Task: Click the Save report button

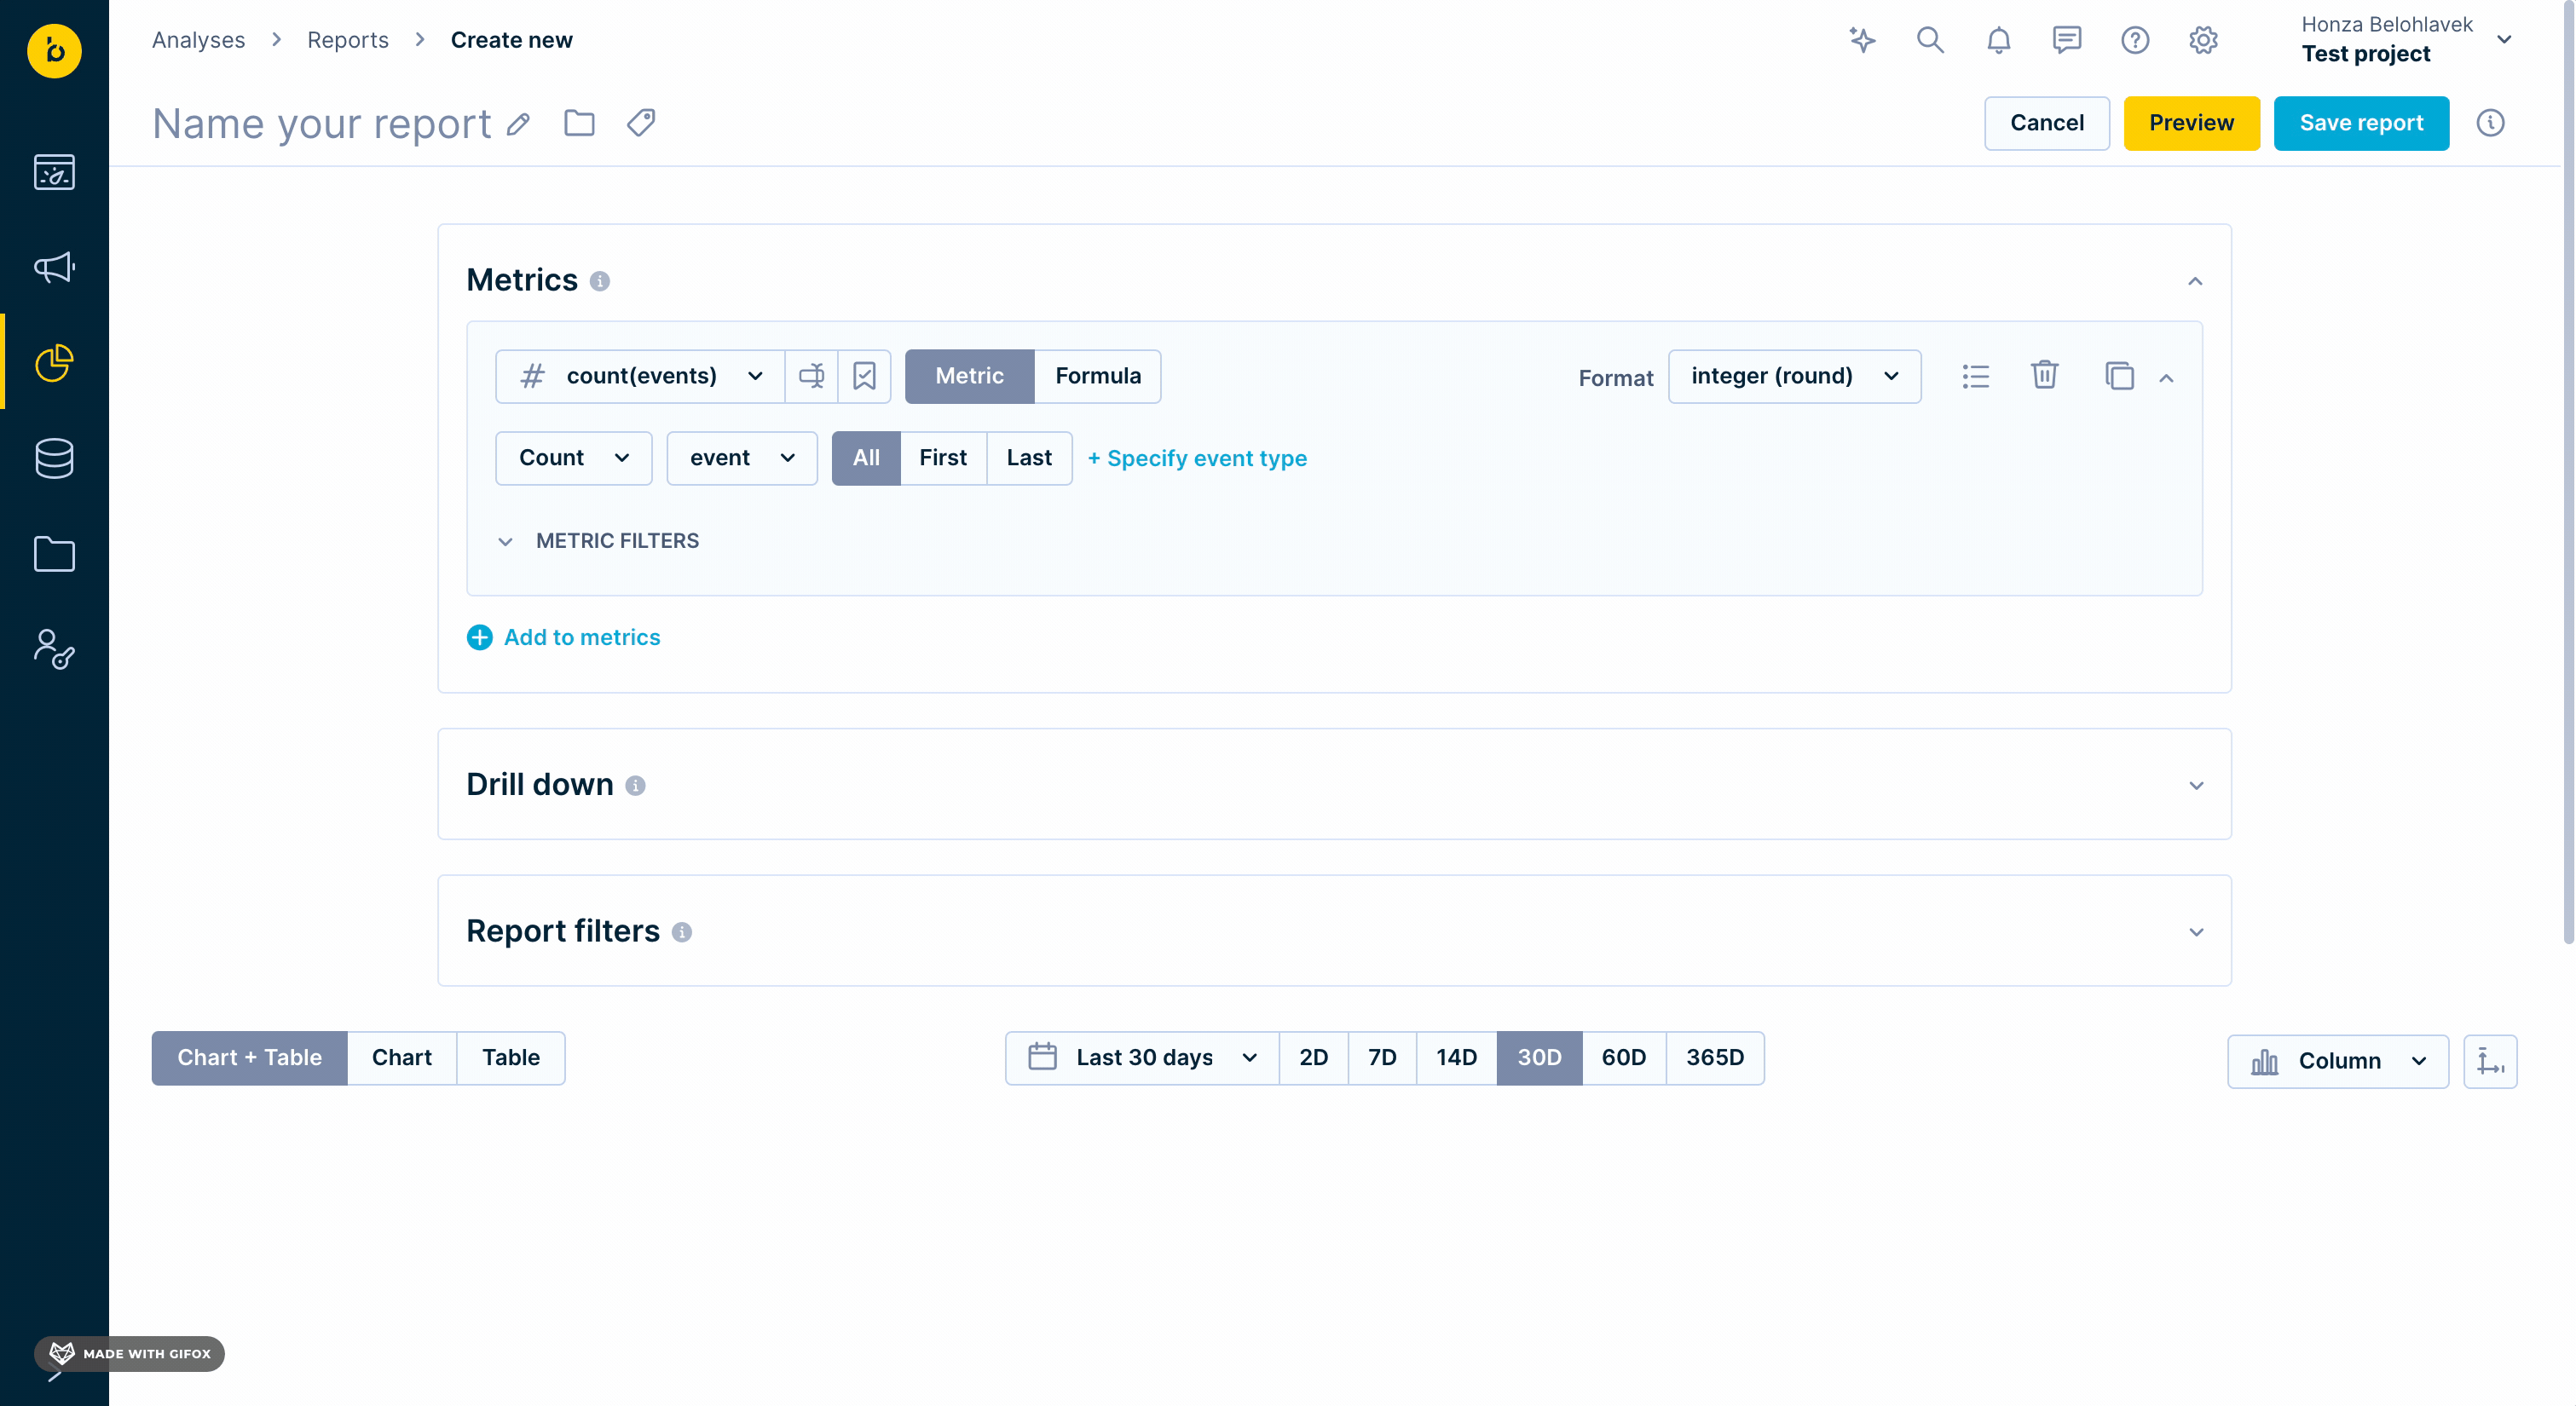Action: [x=2360, y=123]
